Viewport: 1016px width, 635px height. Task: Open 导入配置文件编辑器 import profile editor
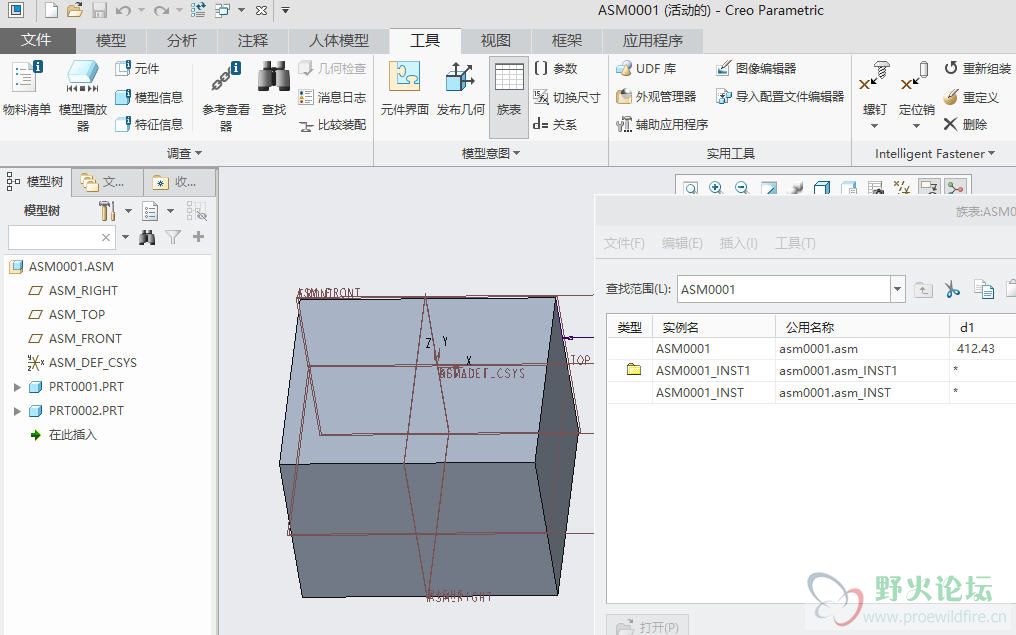[779, 97]
